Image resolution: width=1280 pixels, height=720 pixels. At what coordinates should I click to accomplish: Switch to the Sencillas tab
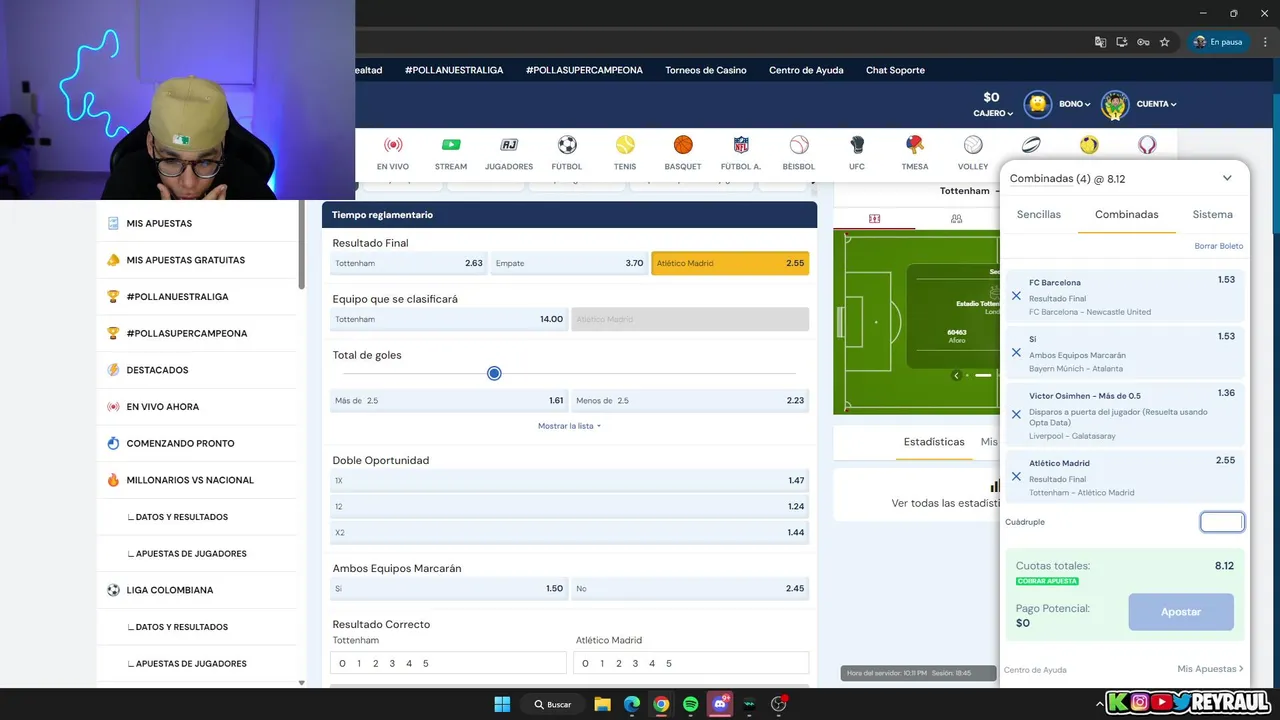[1039, 214]
